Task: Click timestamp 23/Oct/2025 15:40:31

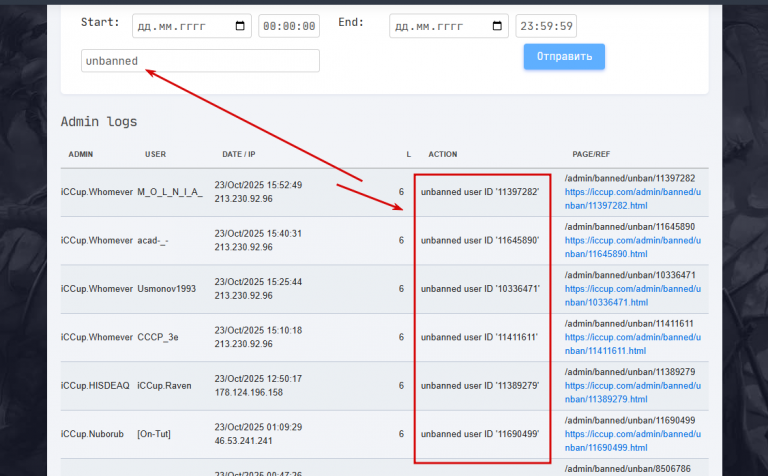Action: click(258, 234)
